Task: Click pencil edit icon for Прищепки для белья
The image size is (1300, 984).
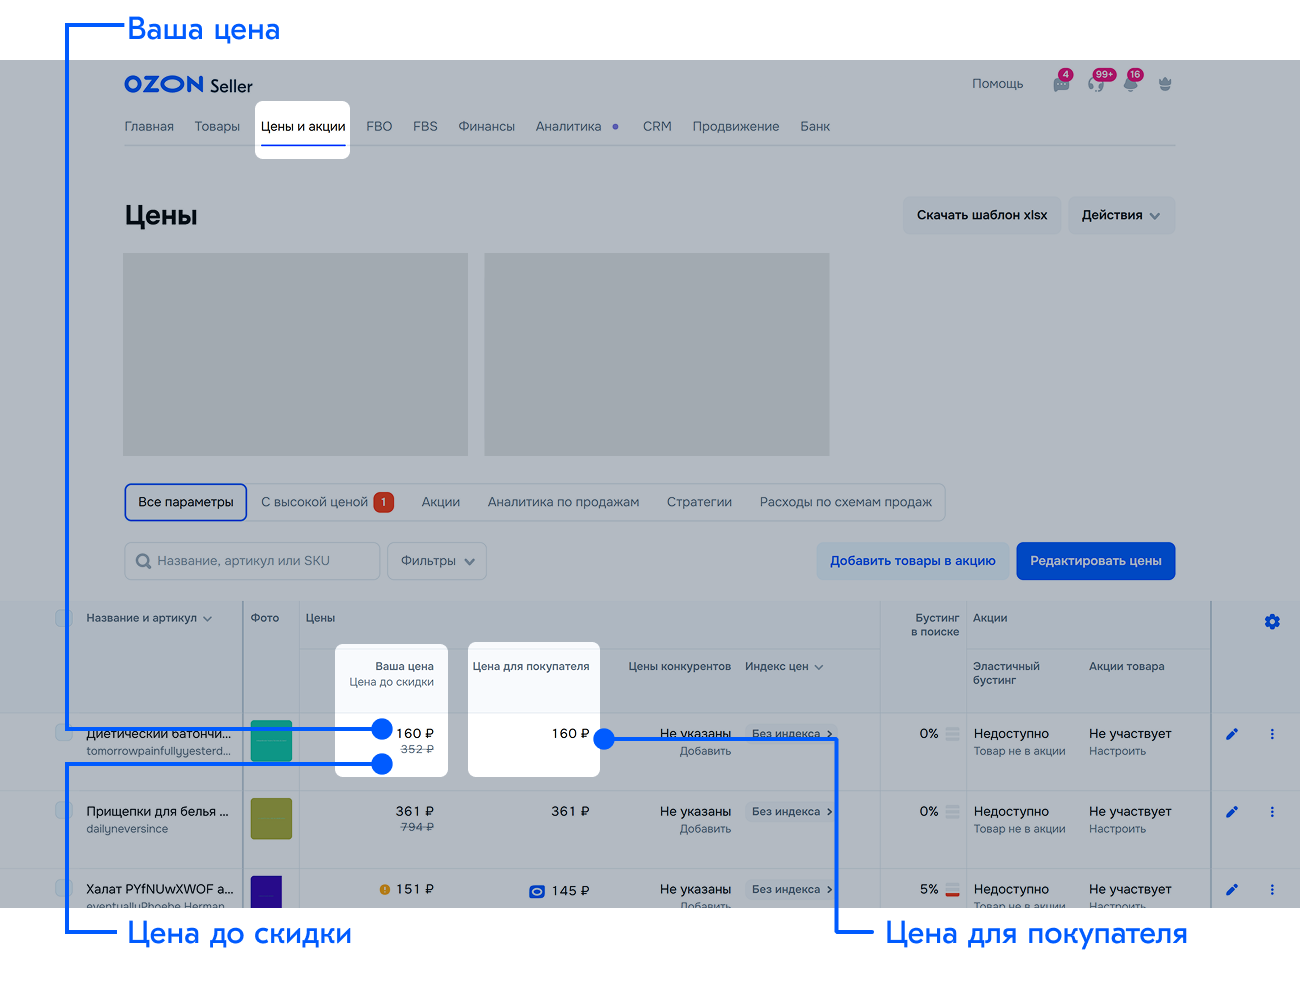Action: point(1232,812)
